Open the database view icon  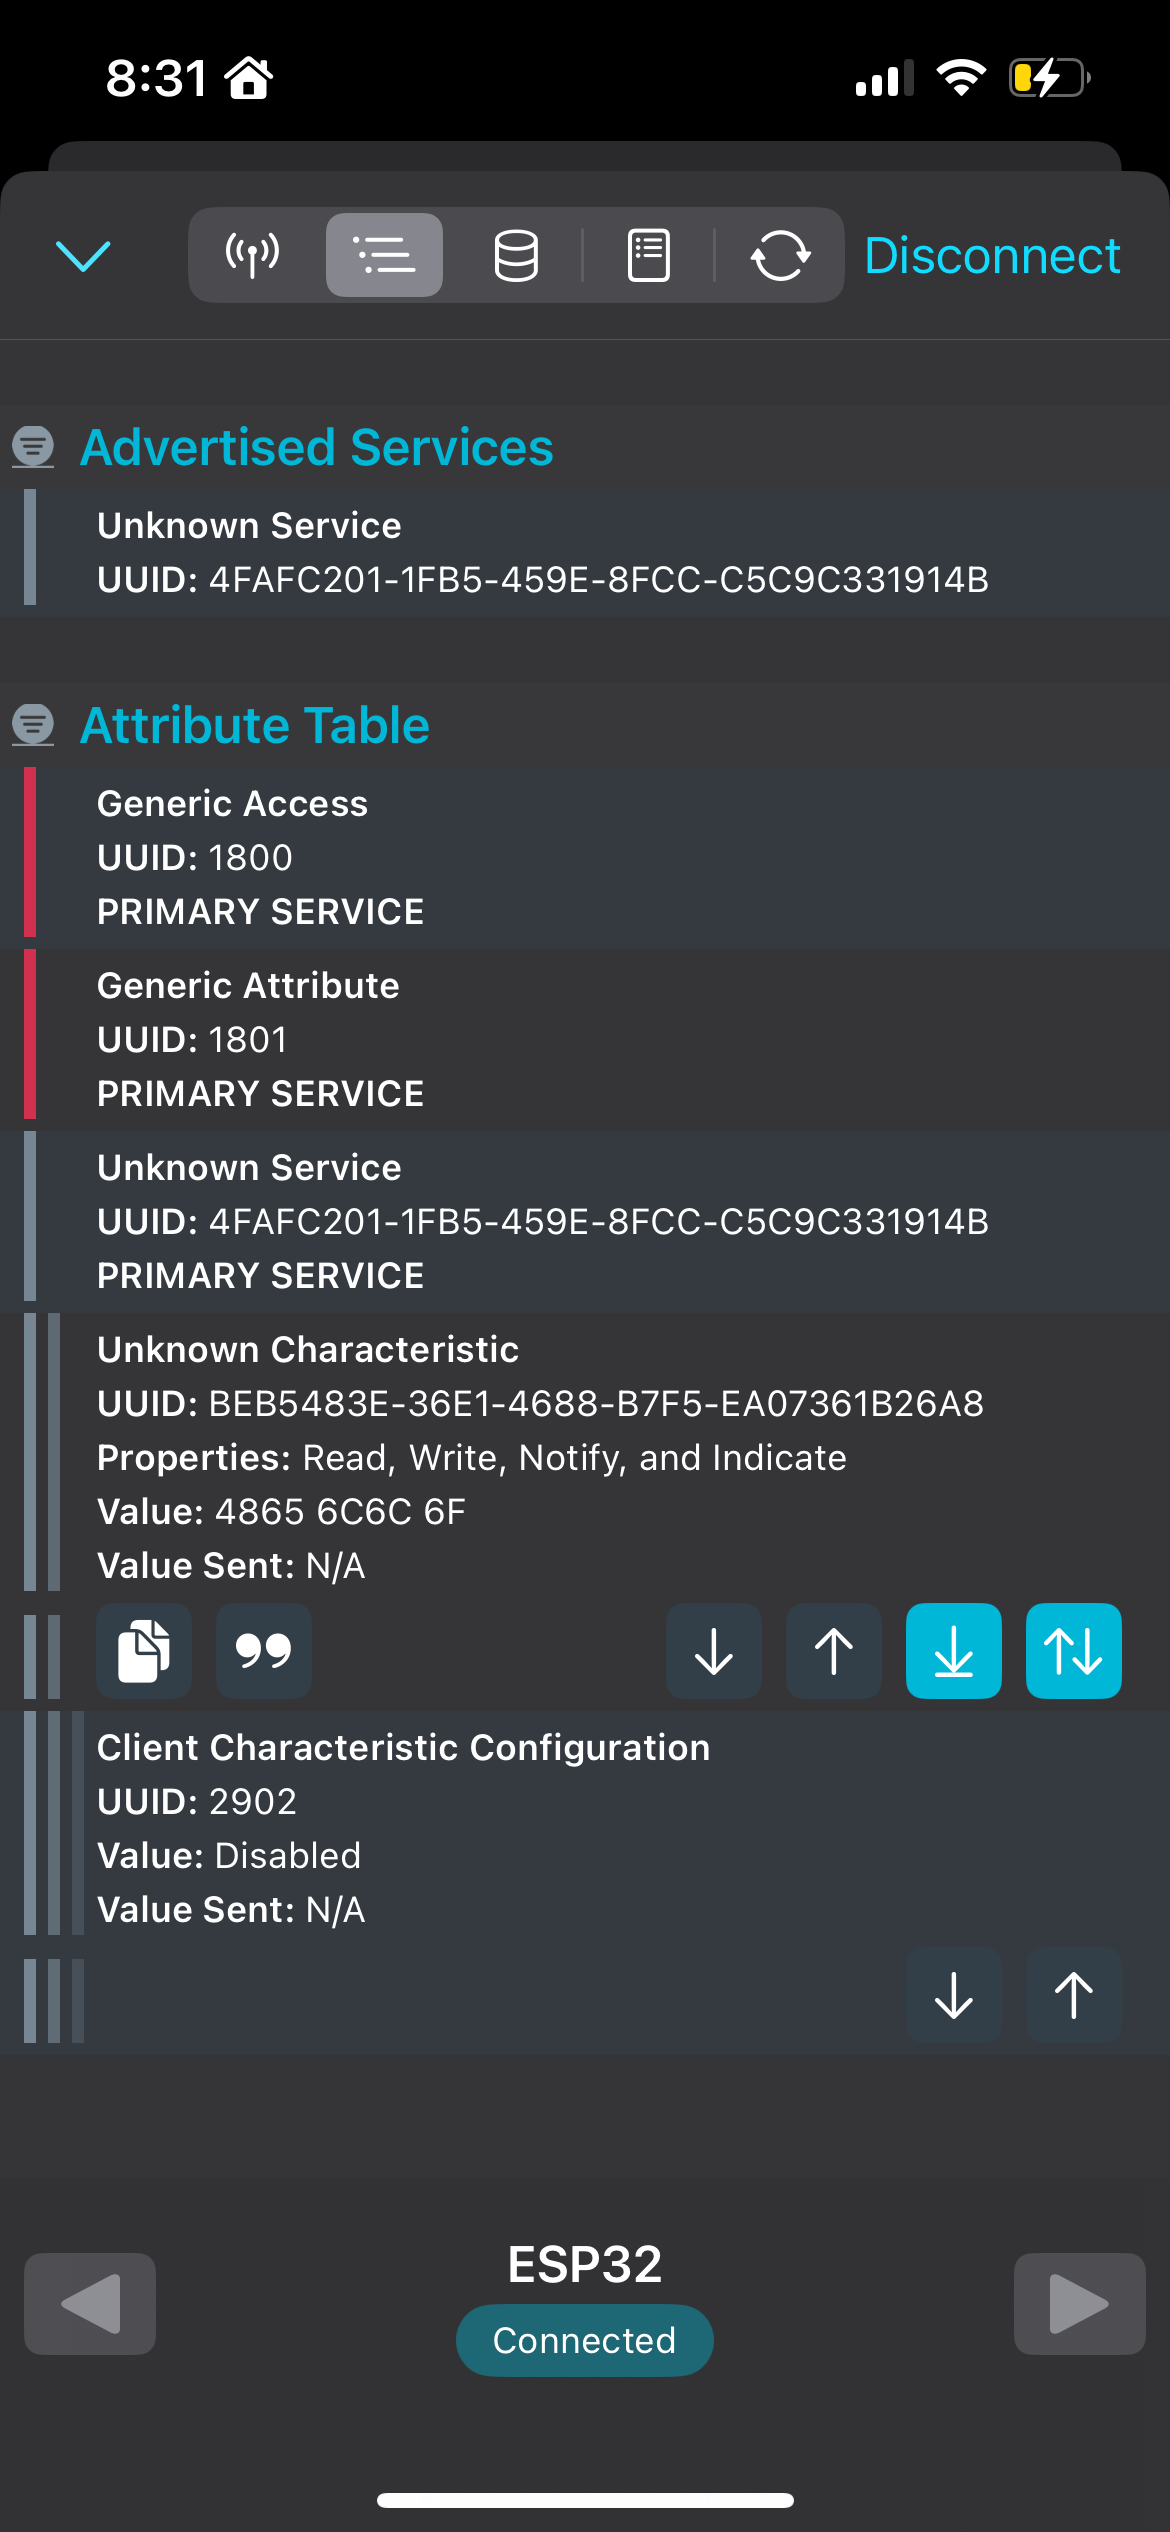[x=516, y=255]
